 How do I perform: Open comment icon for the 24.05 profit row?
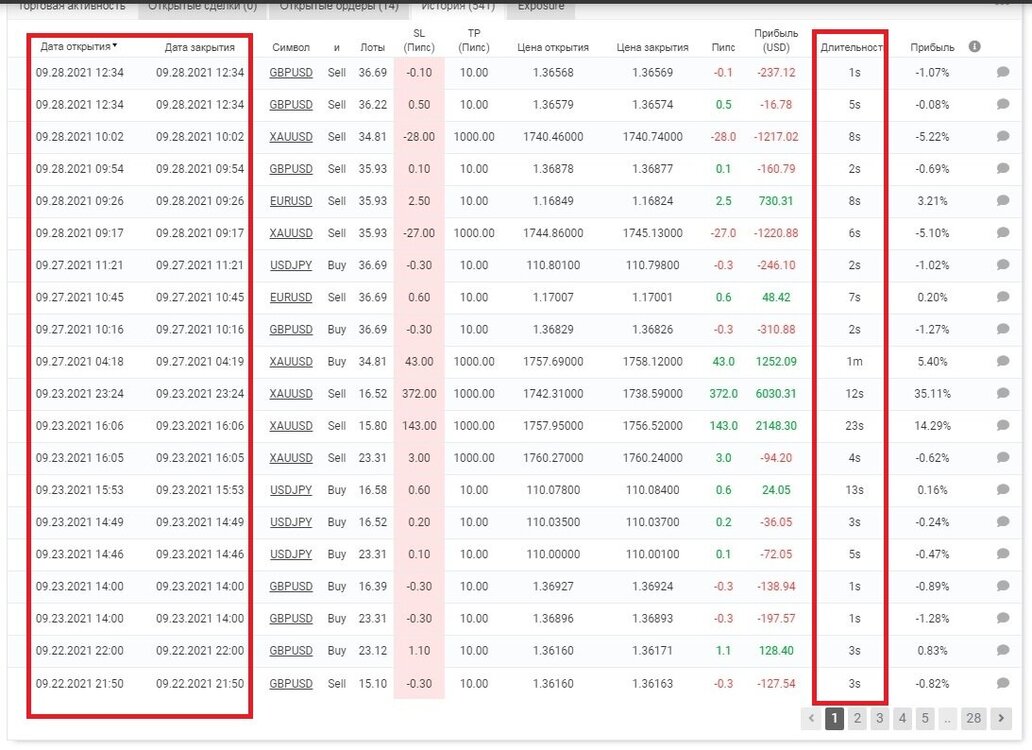click(1003, 489)
